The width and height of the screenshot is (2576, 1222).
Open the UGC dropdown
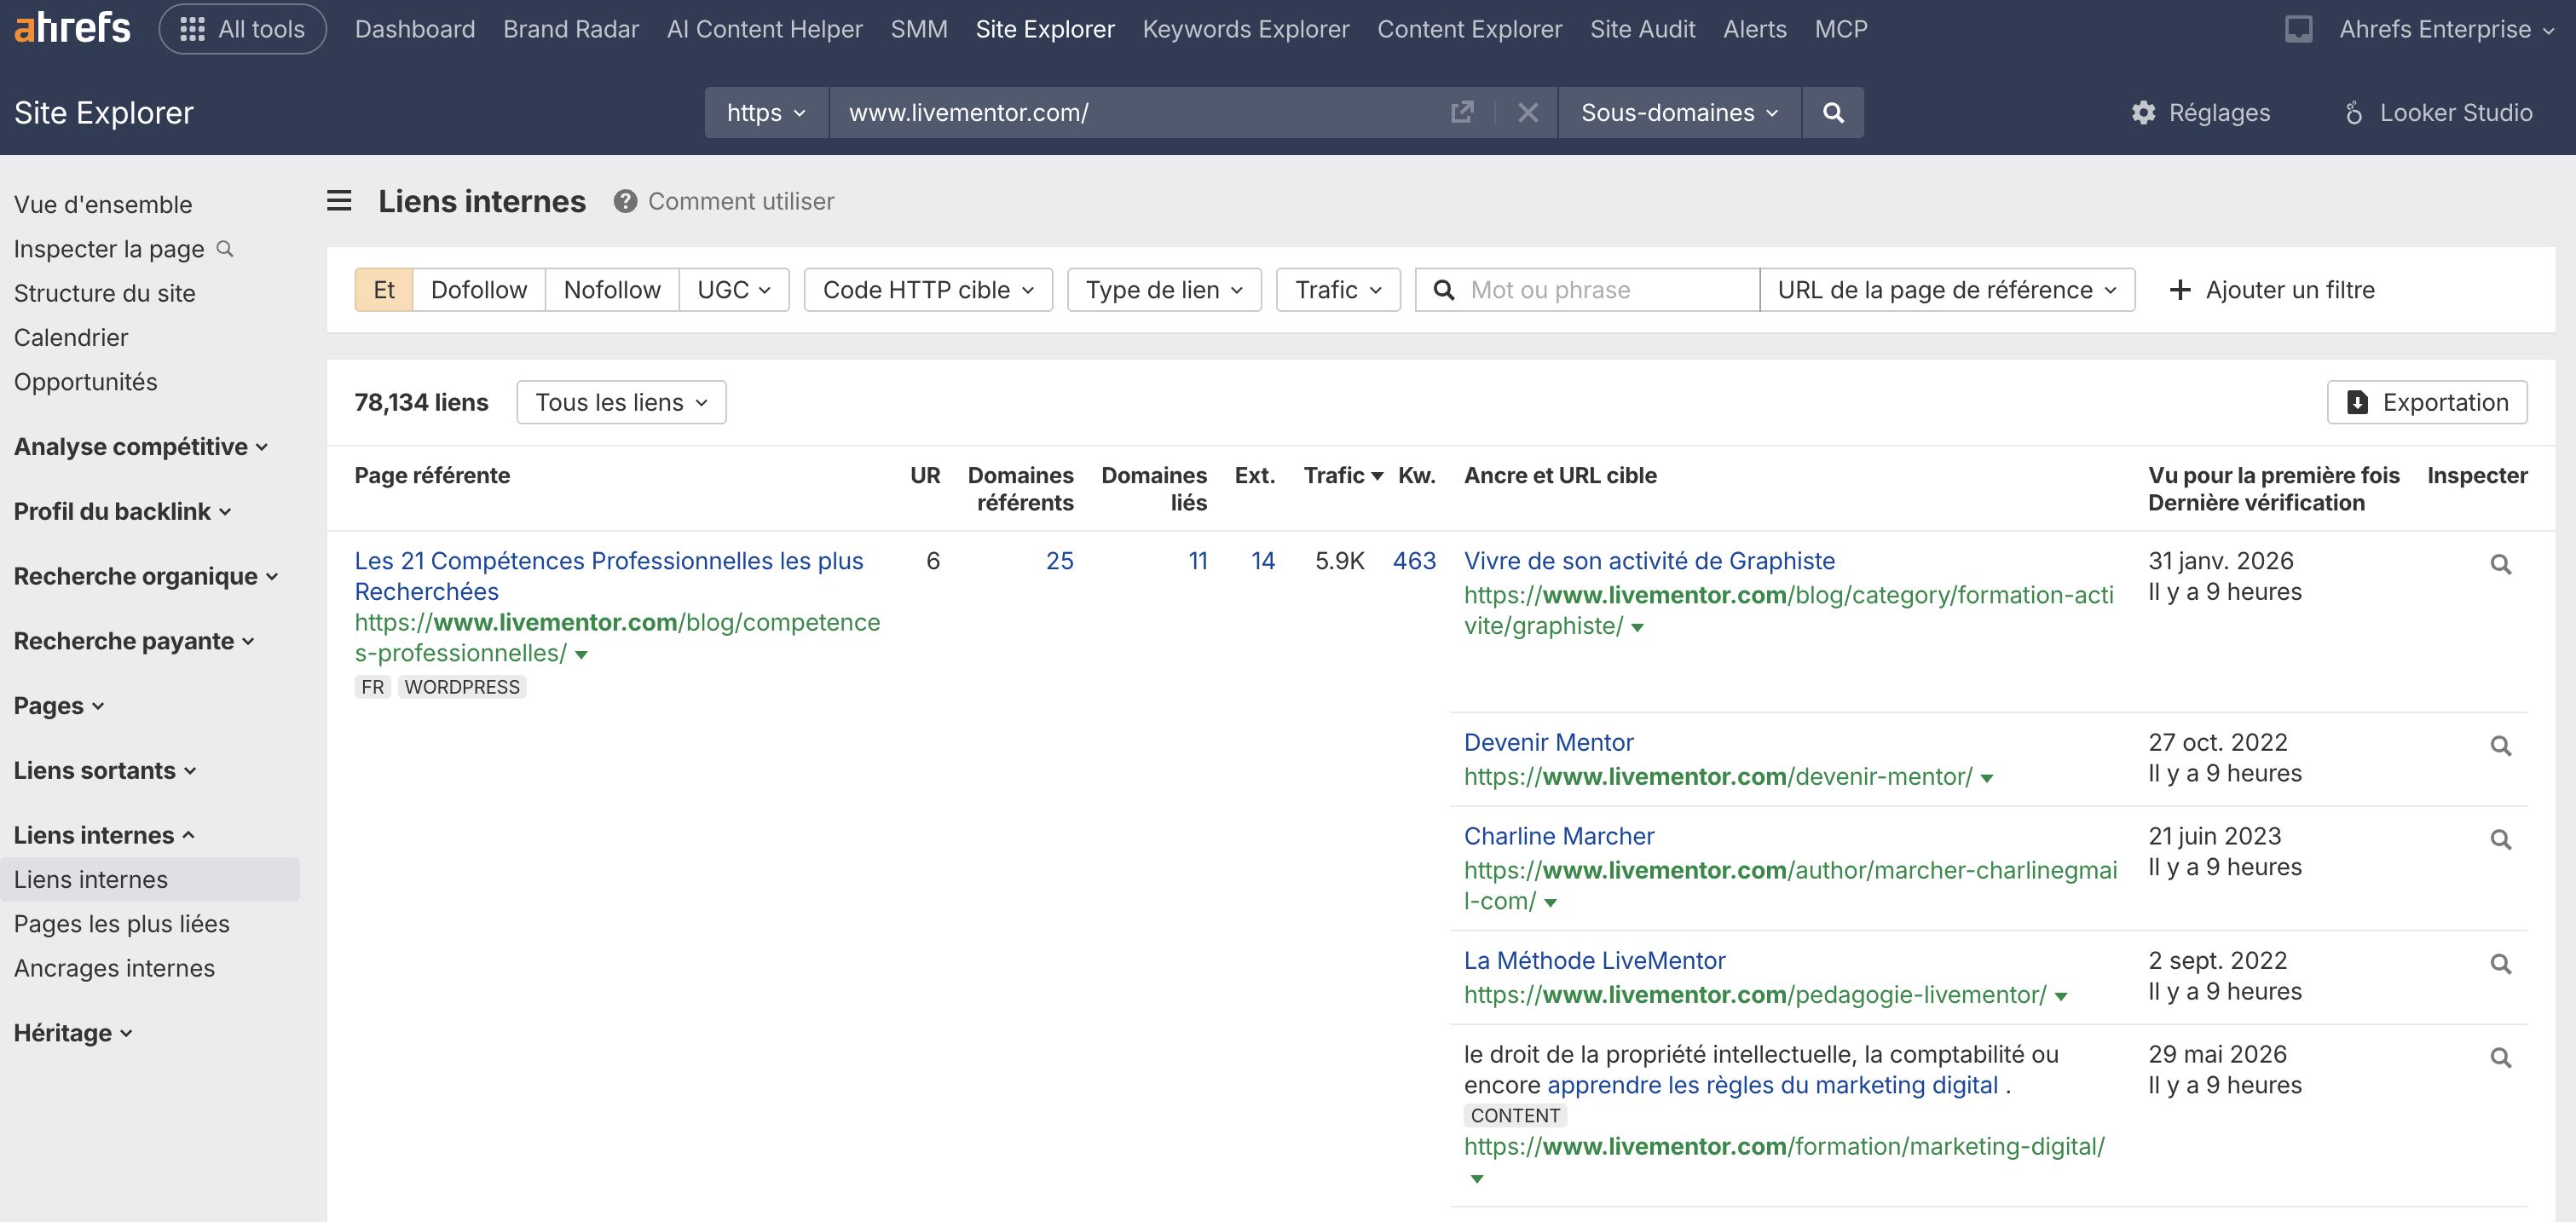[734, 290]
